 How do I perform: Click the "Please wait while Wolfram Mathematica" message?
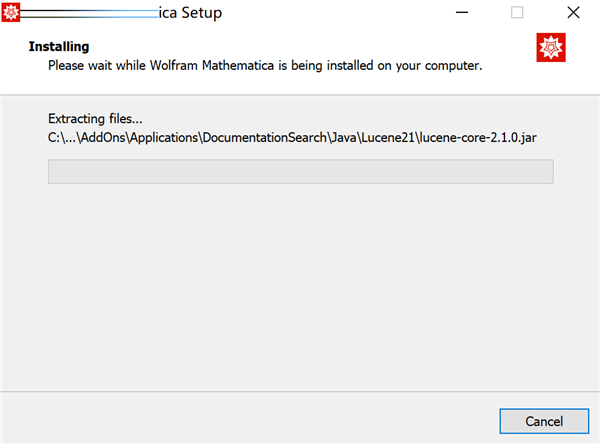(266, 66)
